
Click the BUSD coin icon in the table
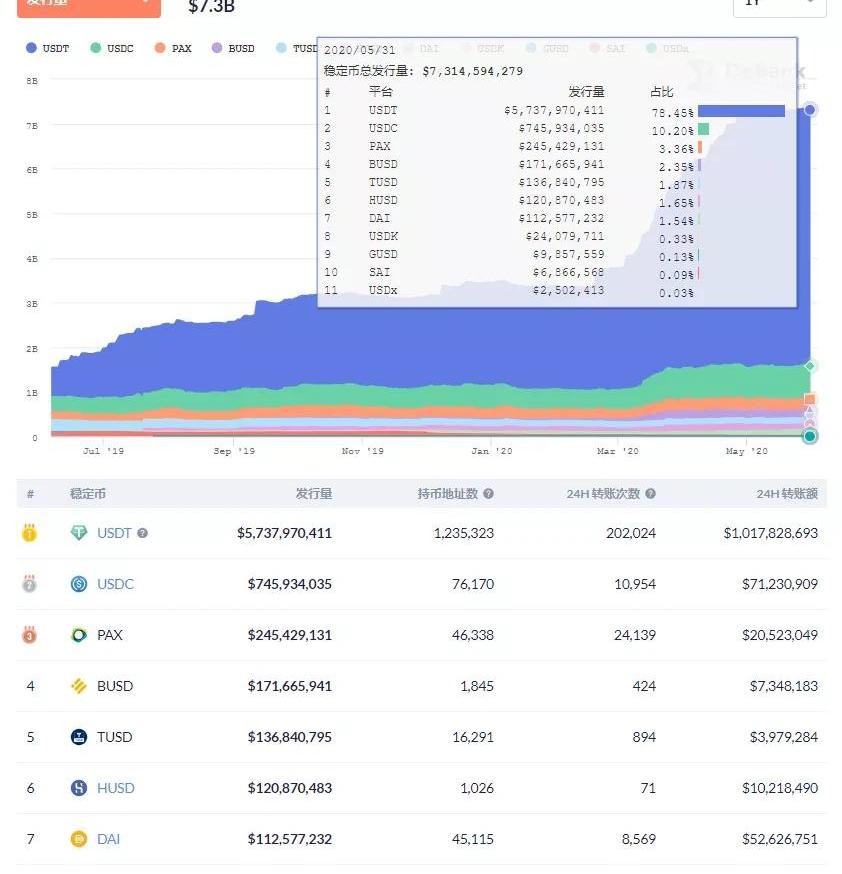point(79,686)
